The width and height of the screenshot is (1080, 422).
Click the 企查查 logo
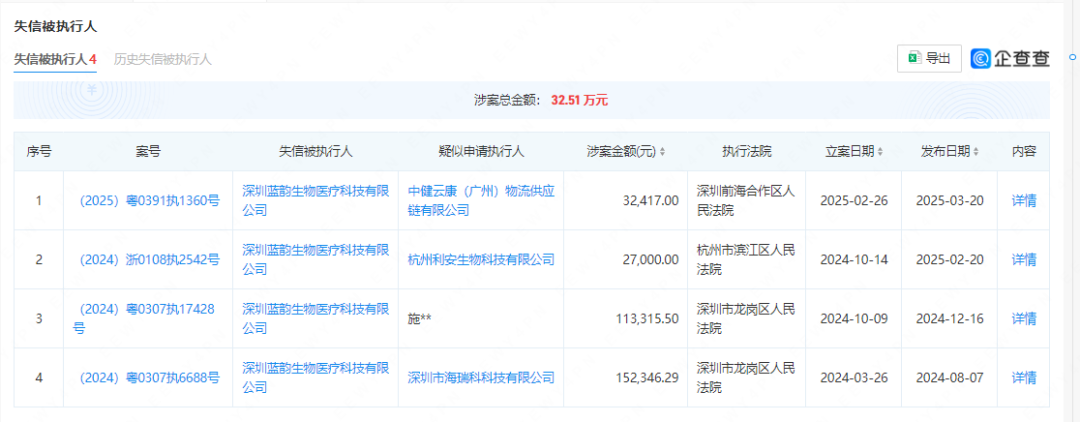(1010, 59)
